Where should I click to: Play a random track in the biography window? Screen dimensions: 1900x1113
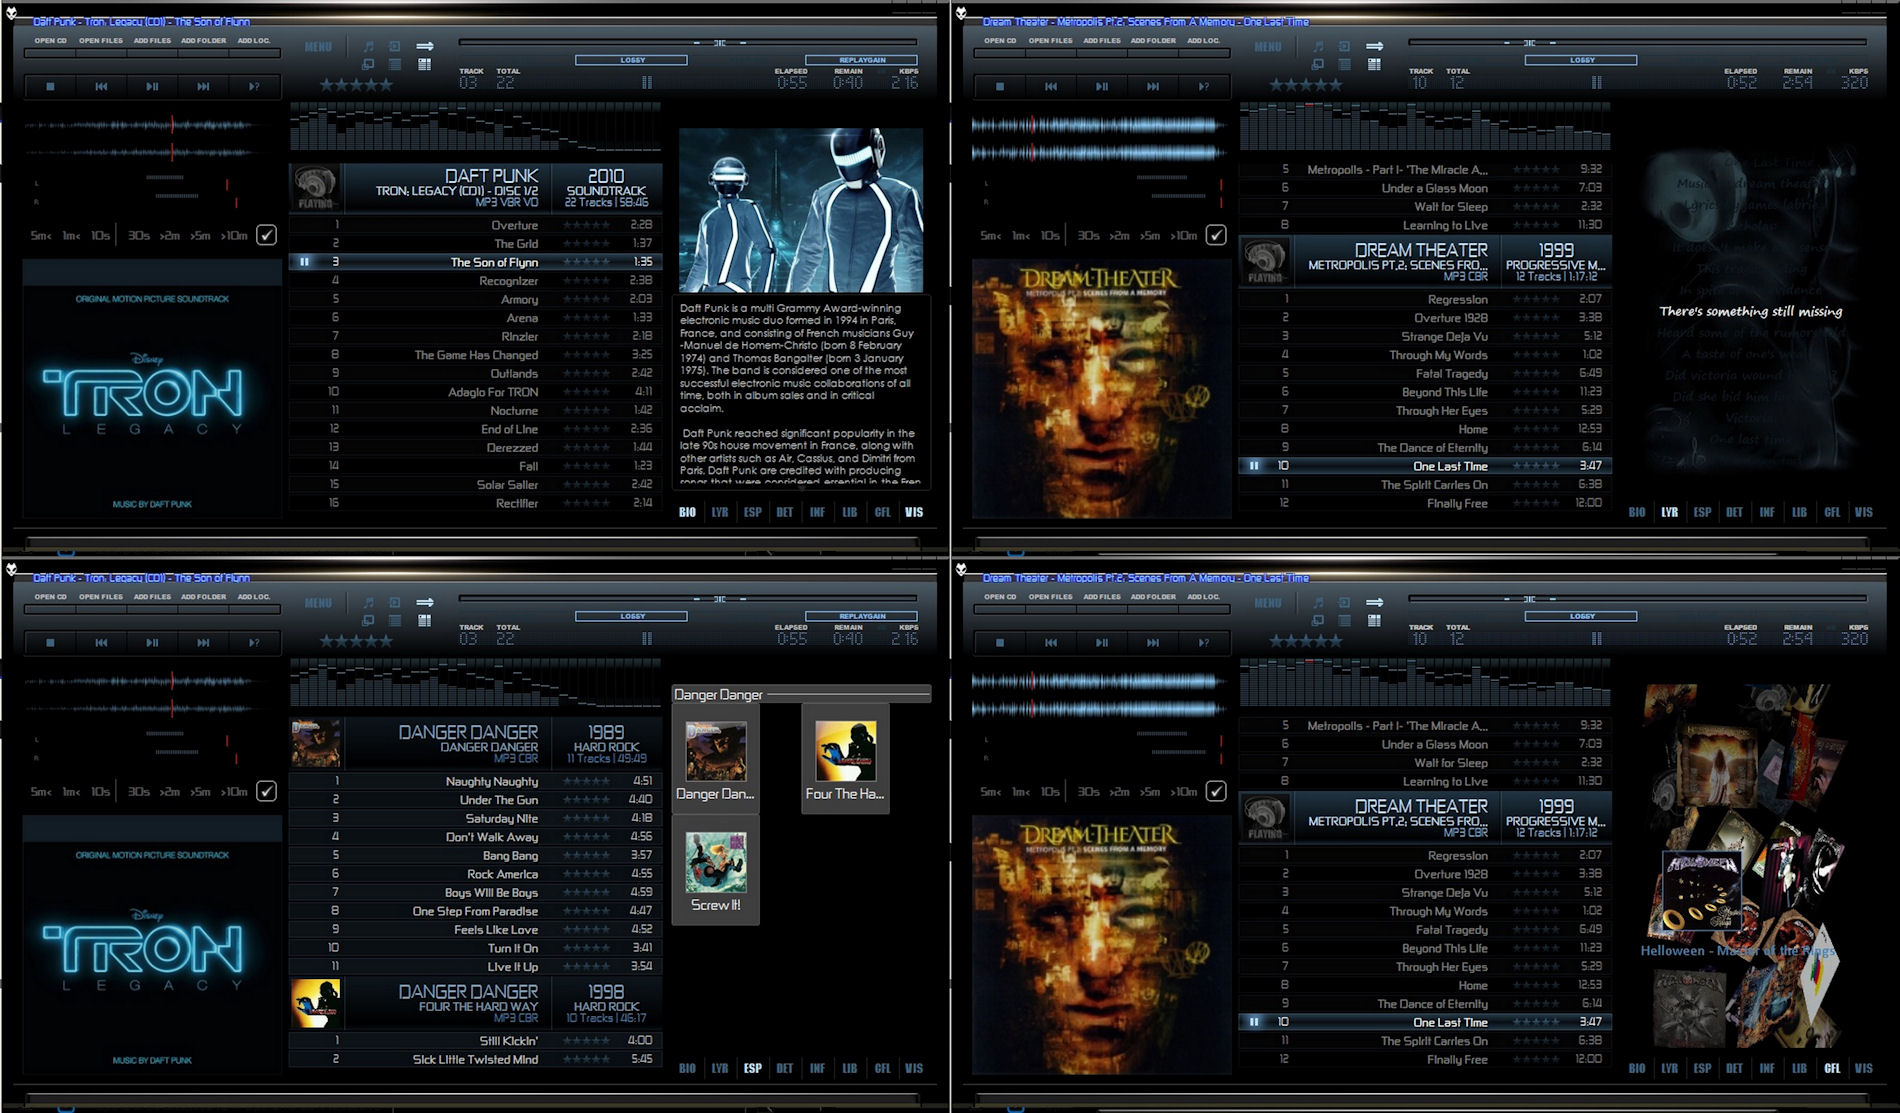click(254, 87)
